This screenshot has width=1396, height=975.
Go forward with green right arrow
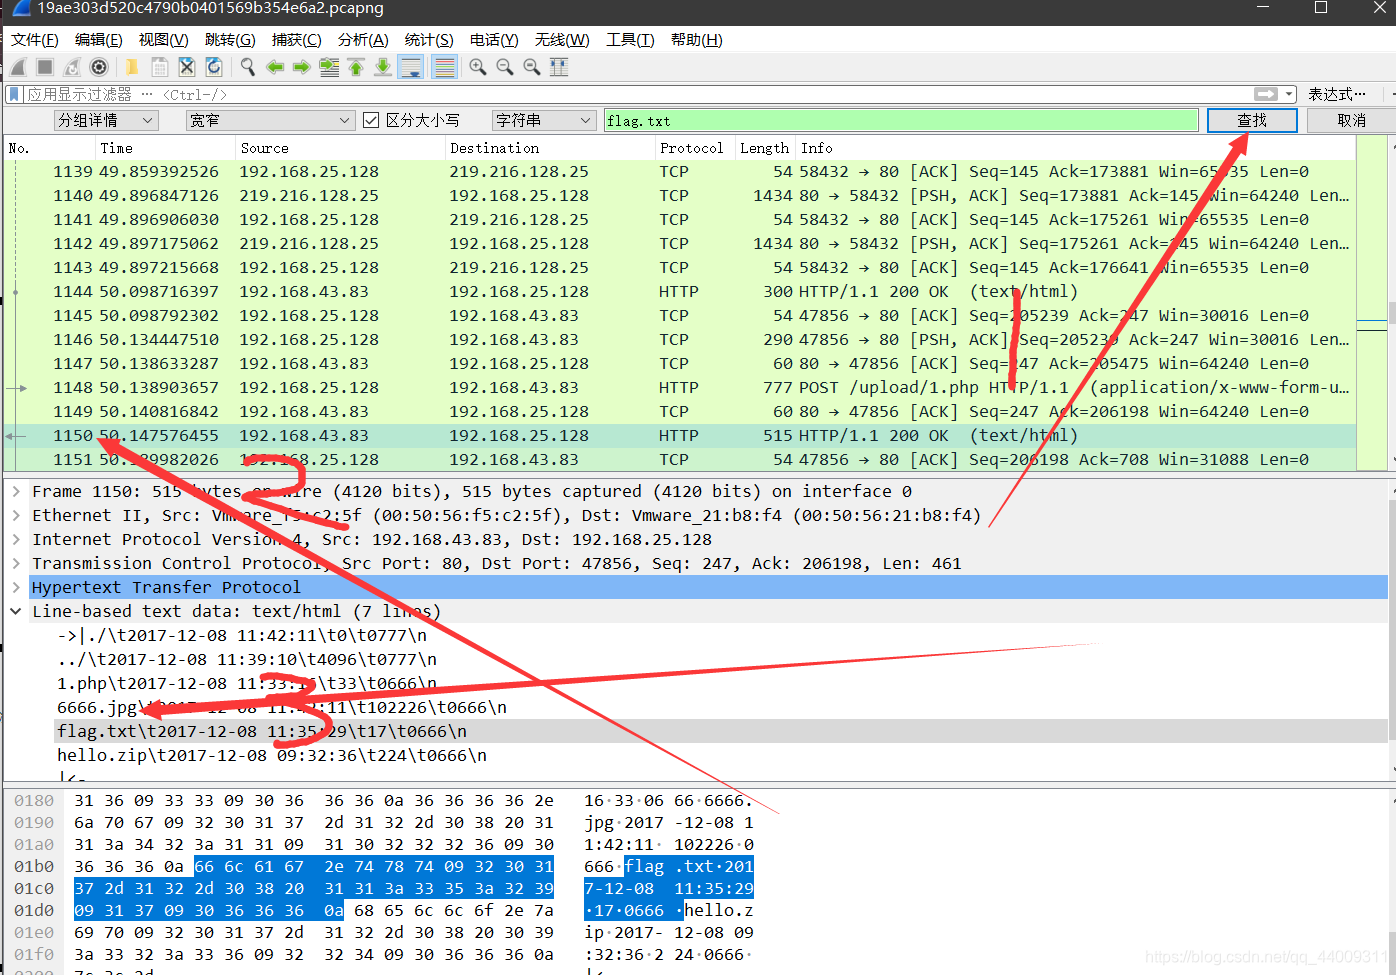click(301, 67)
